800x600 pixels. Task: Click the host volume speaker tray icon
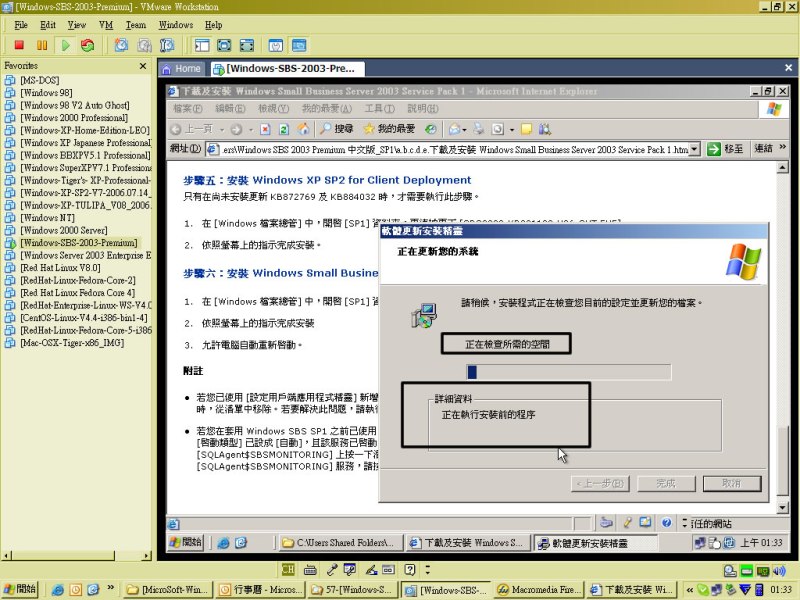pos(779,570)
